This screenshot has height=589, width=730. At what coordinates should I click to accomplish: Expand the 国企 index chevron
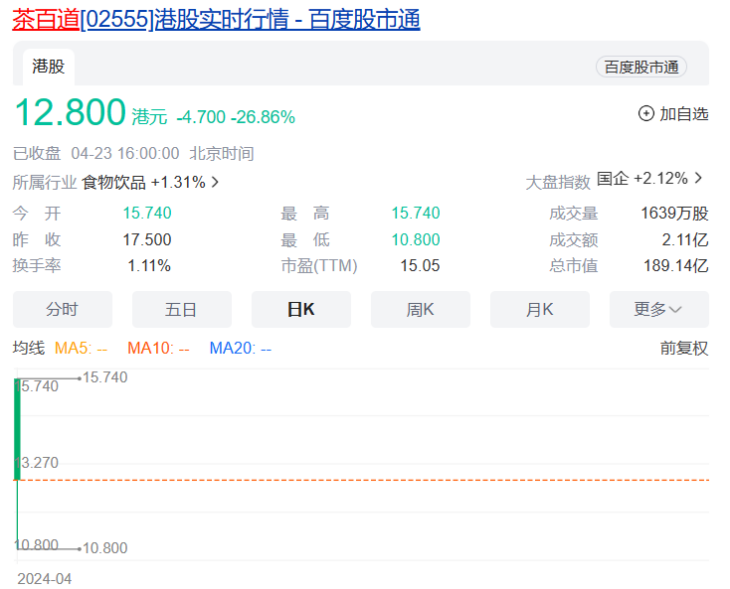point(698,178)
